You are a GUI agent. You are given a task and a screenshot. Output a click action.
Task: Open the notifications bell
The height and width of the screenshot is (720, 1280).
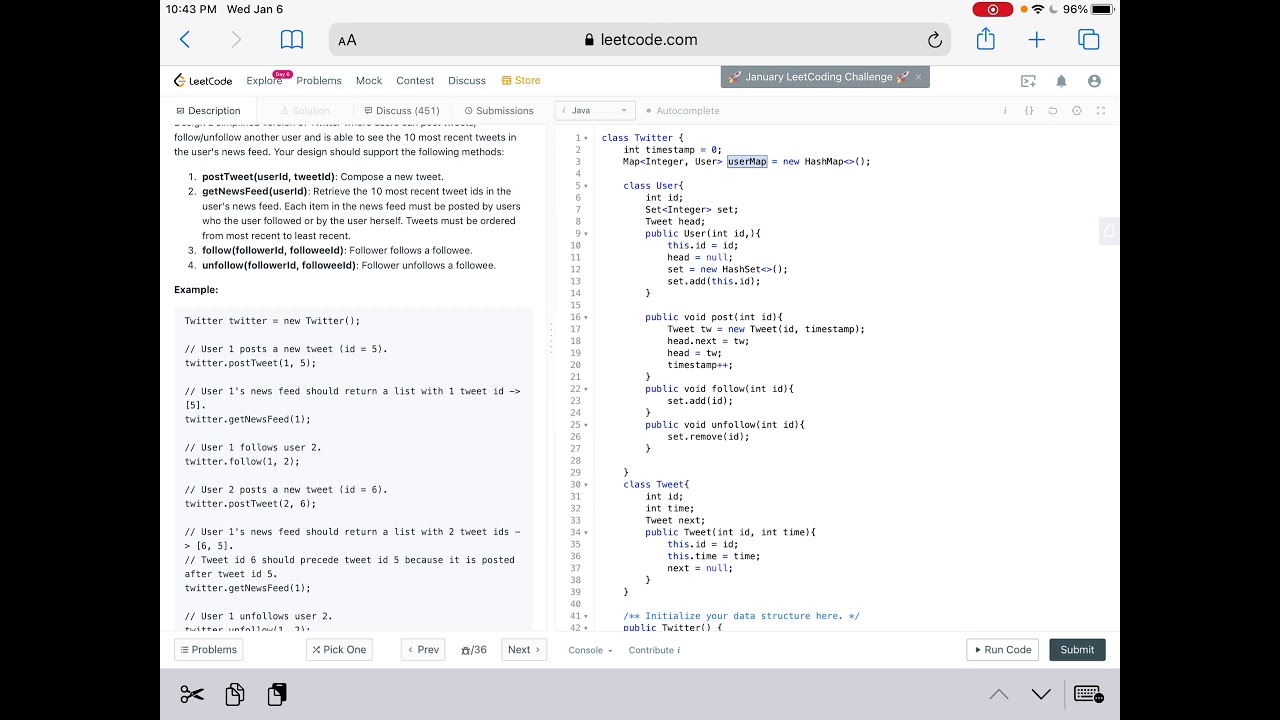tap(1061, 81)
